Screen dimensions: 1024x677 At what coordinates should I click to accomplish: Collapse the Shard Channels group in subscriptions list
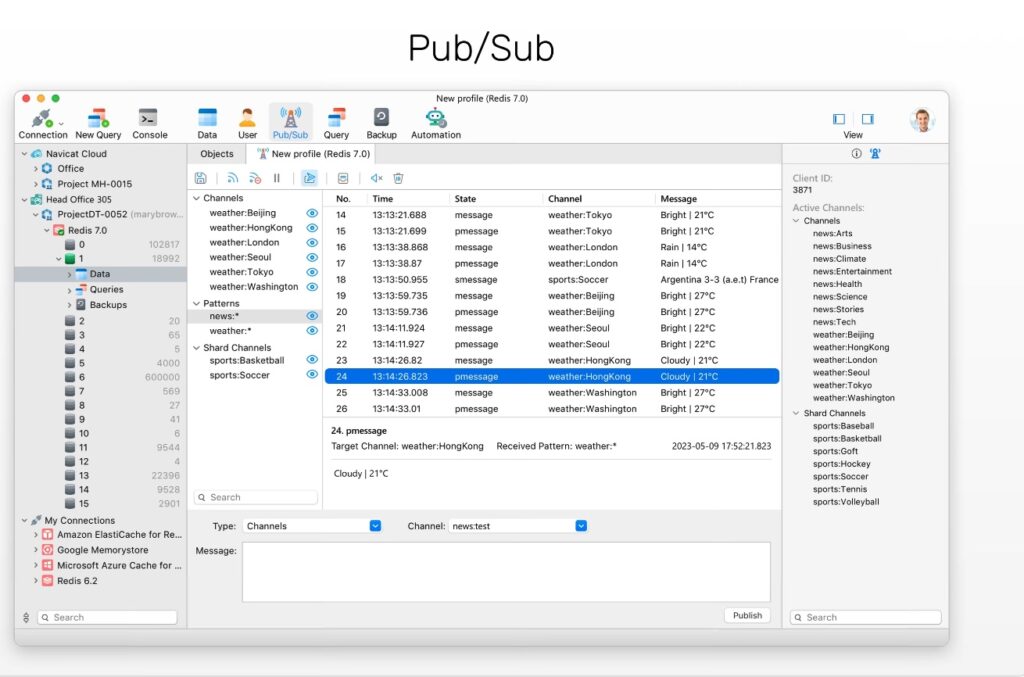196,348
